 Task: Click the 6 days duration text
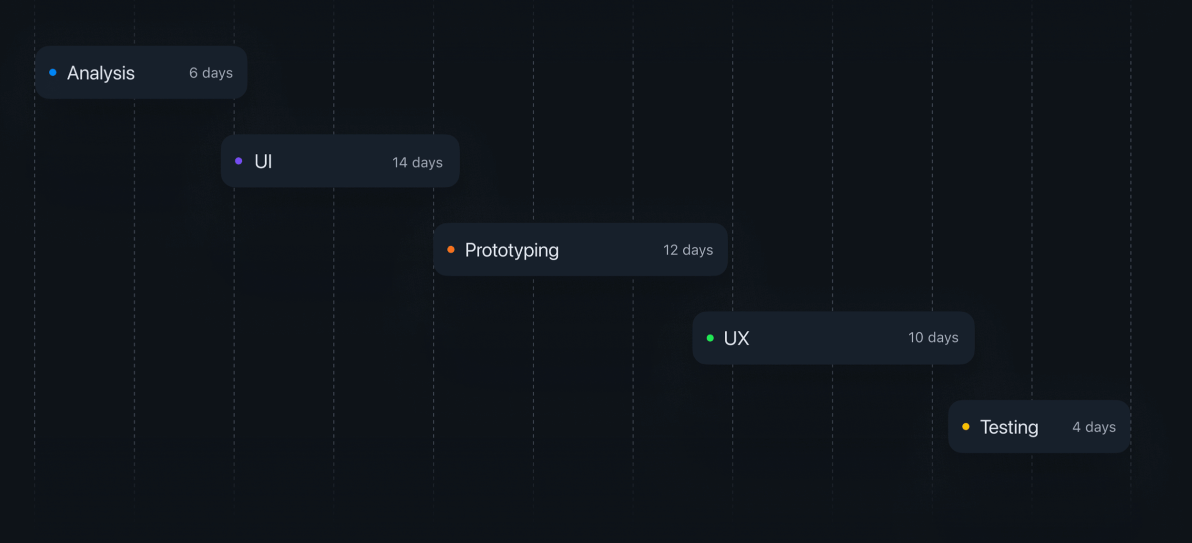(211, 73)
